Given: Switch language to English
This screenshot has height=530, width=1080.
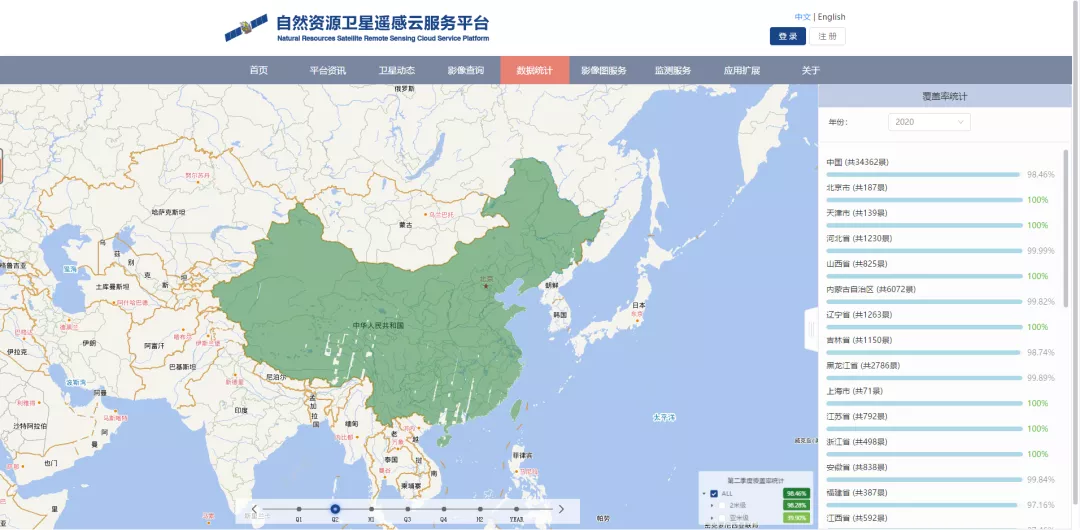Looking at the screenshot, I should 831,17.
